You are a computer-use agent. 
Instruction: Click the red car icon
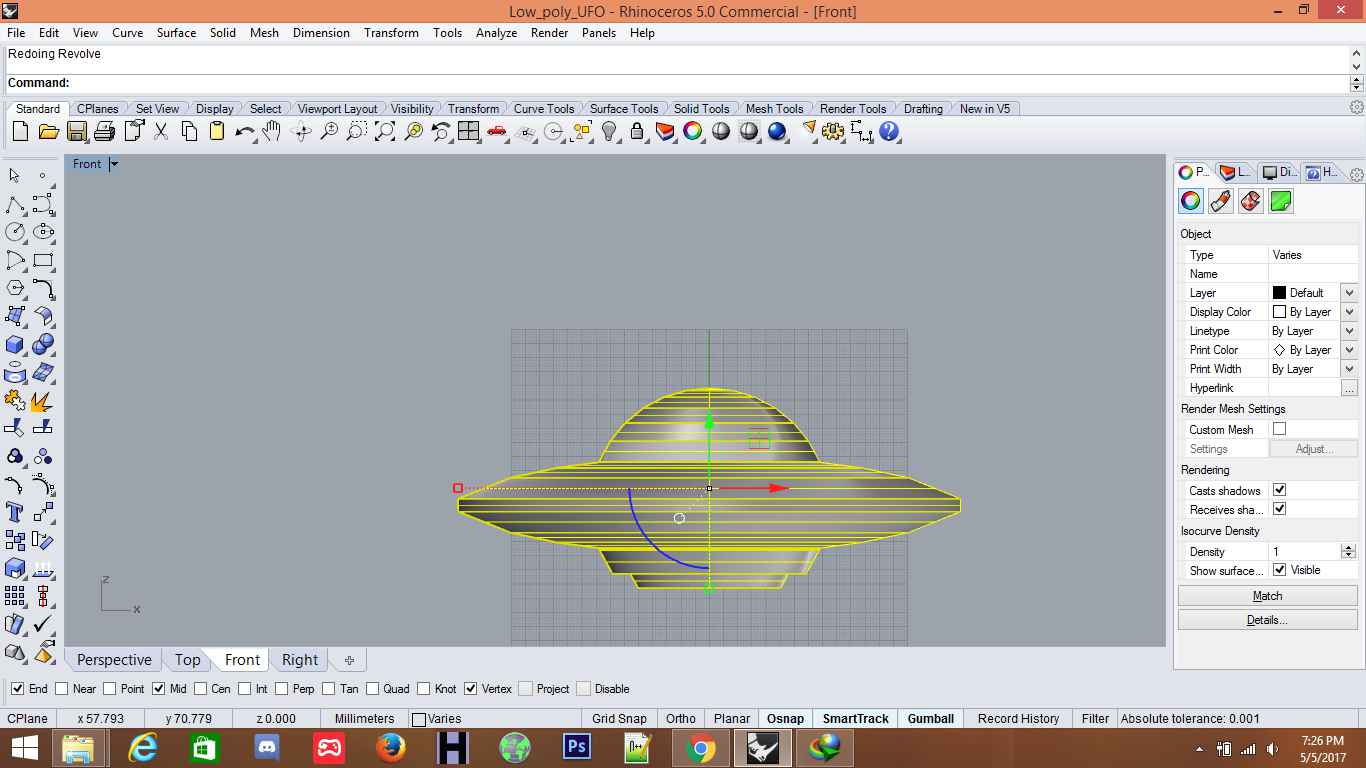click(496, 131)
